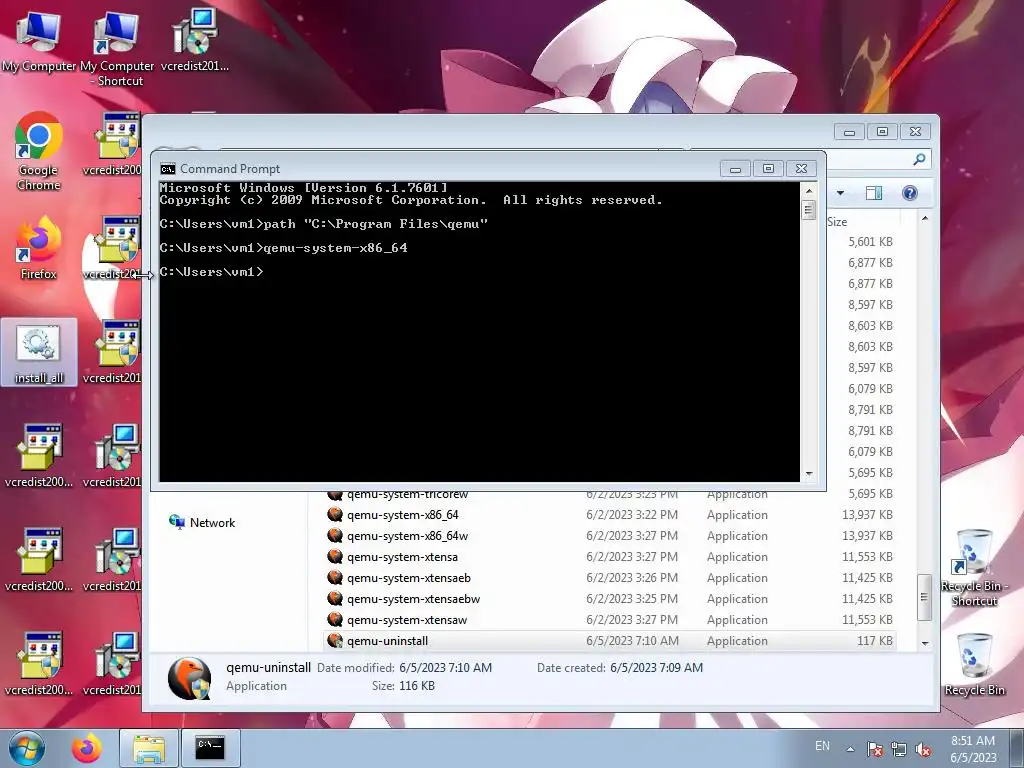This screenshot has width=1024, height=768.
Task: Click Application type in the qemu-system-xtensaw row
Action: coord(737,619)
